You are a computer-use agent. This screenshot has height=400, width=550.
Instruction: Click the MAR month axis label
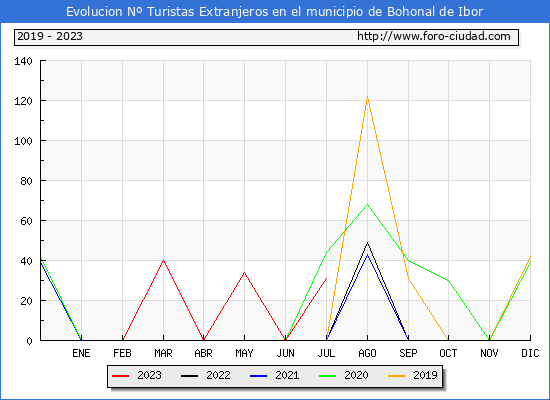click(163, 353)
